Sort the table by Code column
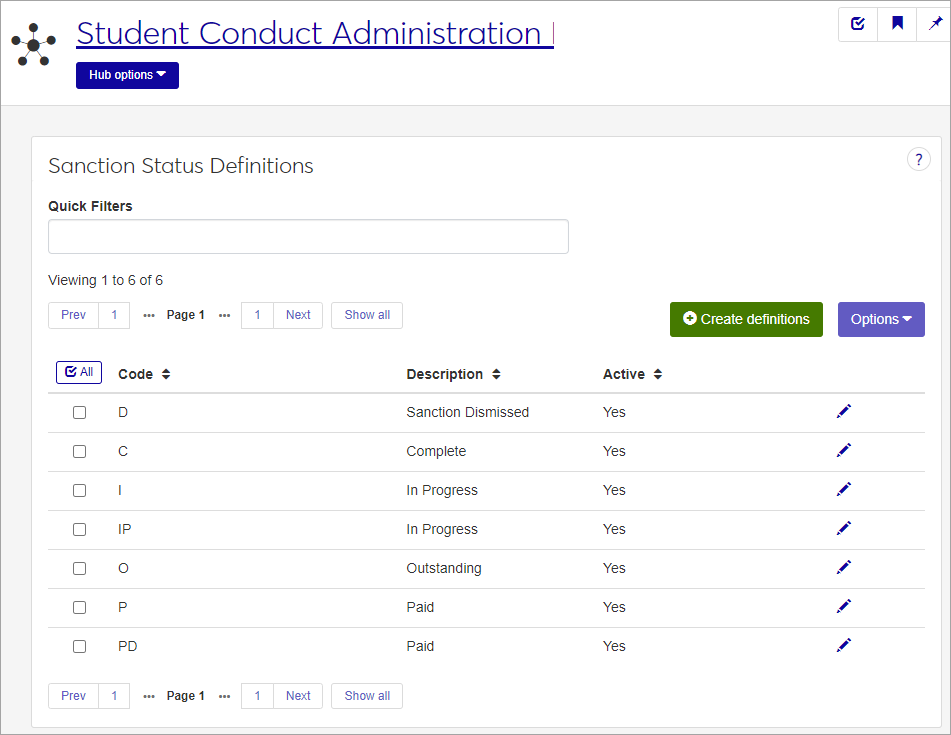Screen dimensions: 951x735 click(x=144, y=374)
